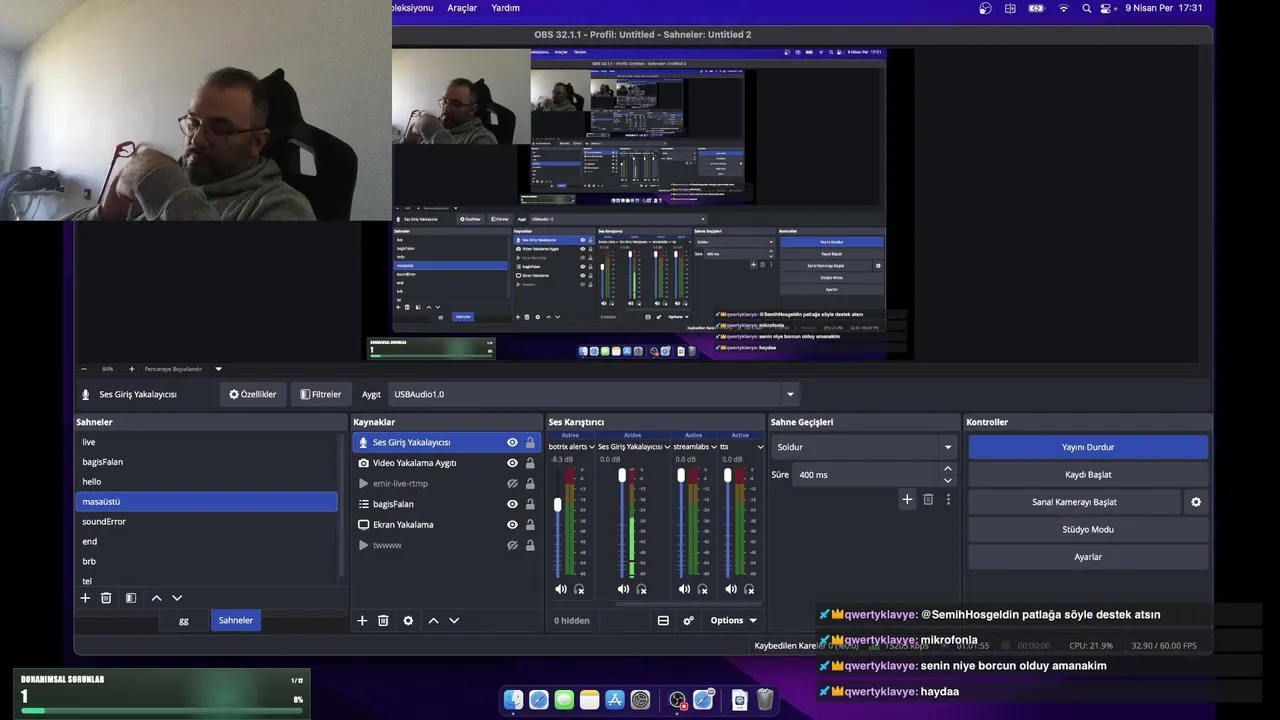Open the Yardım menu
1280x720 pixels.
(505, 8)
